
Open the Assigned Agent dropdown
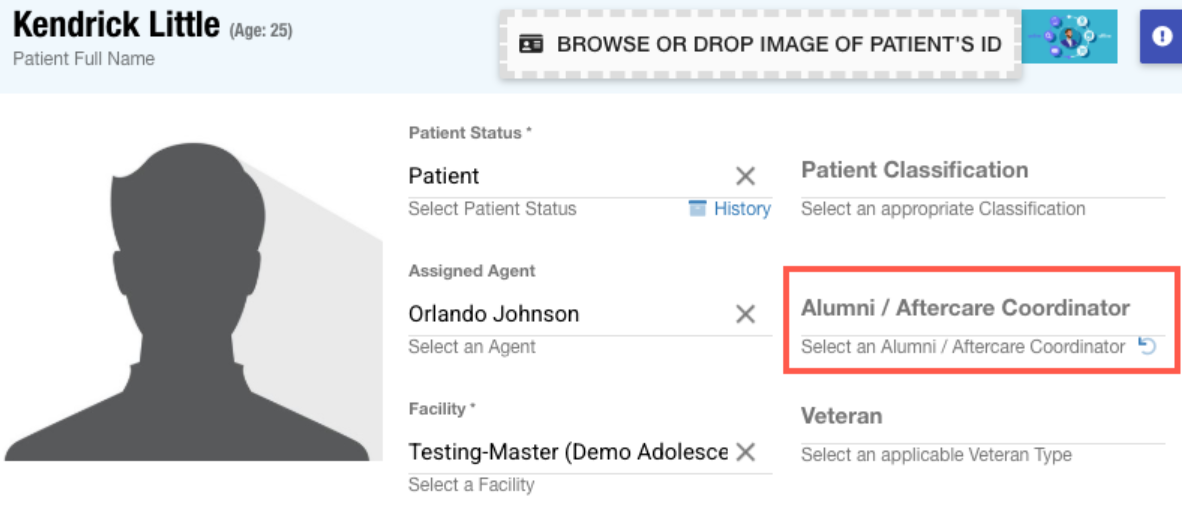coord(565,315)
